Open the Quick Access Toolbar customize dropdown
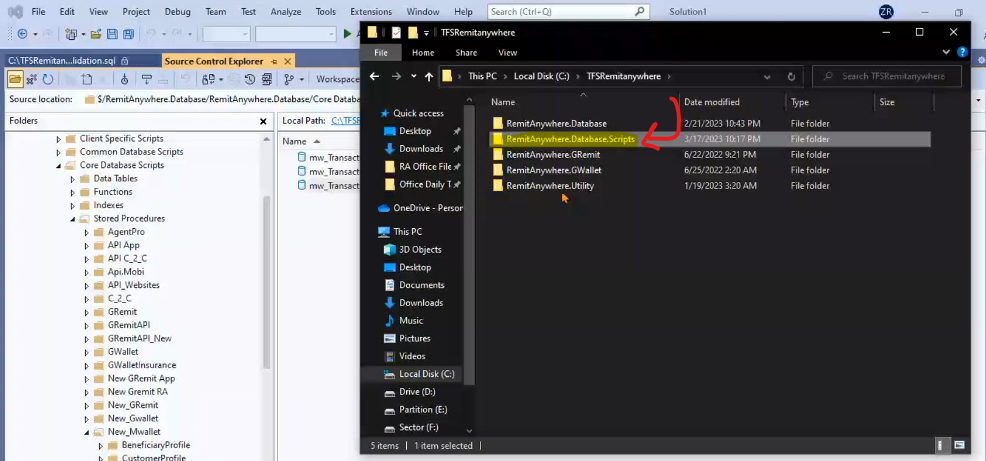 tap(426, 33)
